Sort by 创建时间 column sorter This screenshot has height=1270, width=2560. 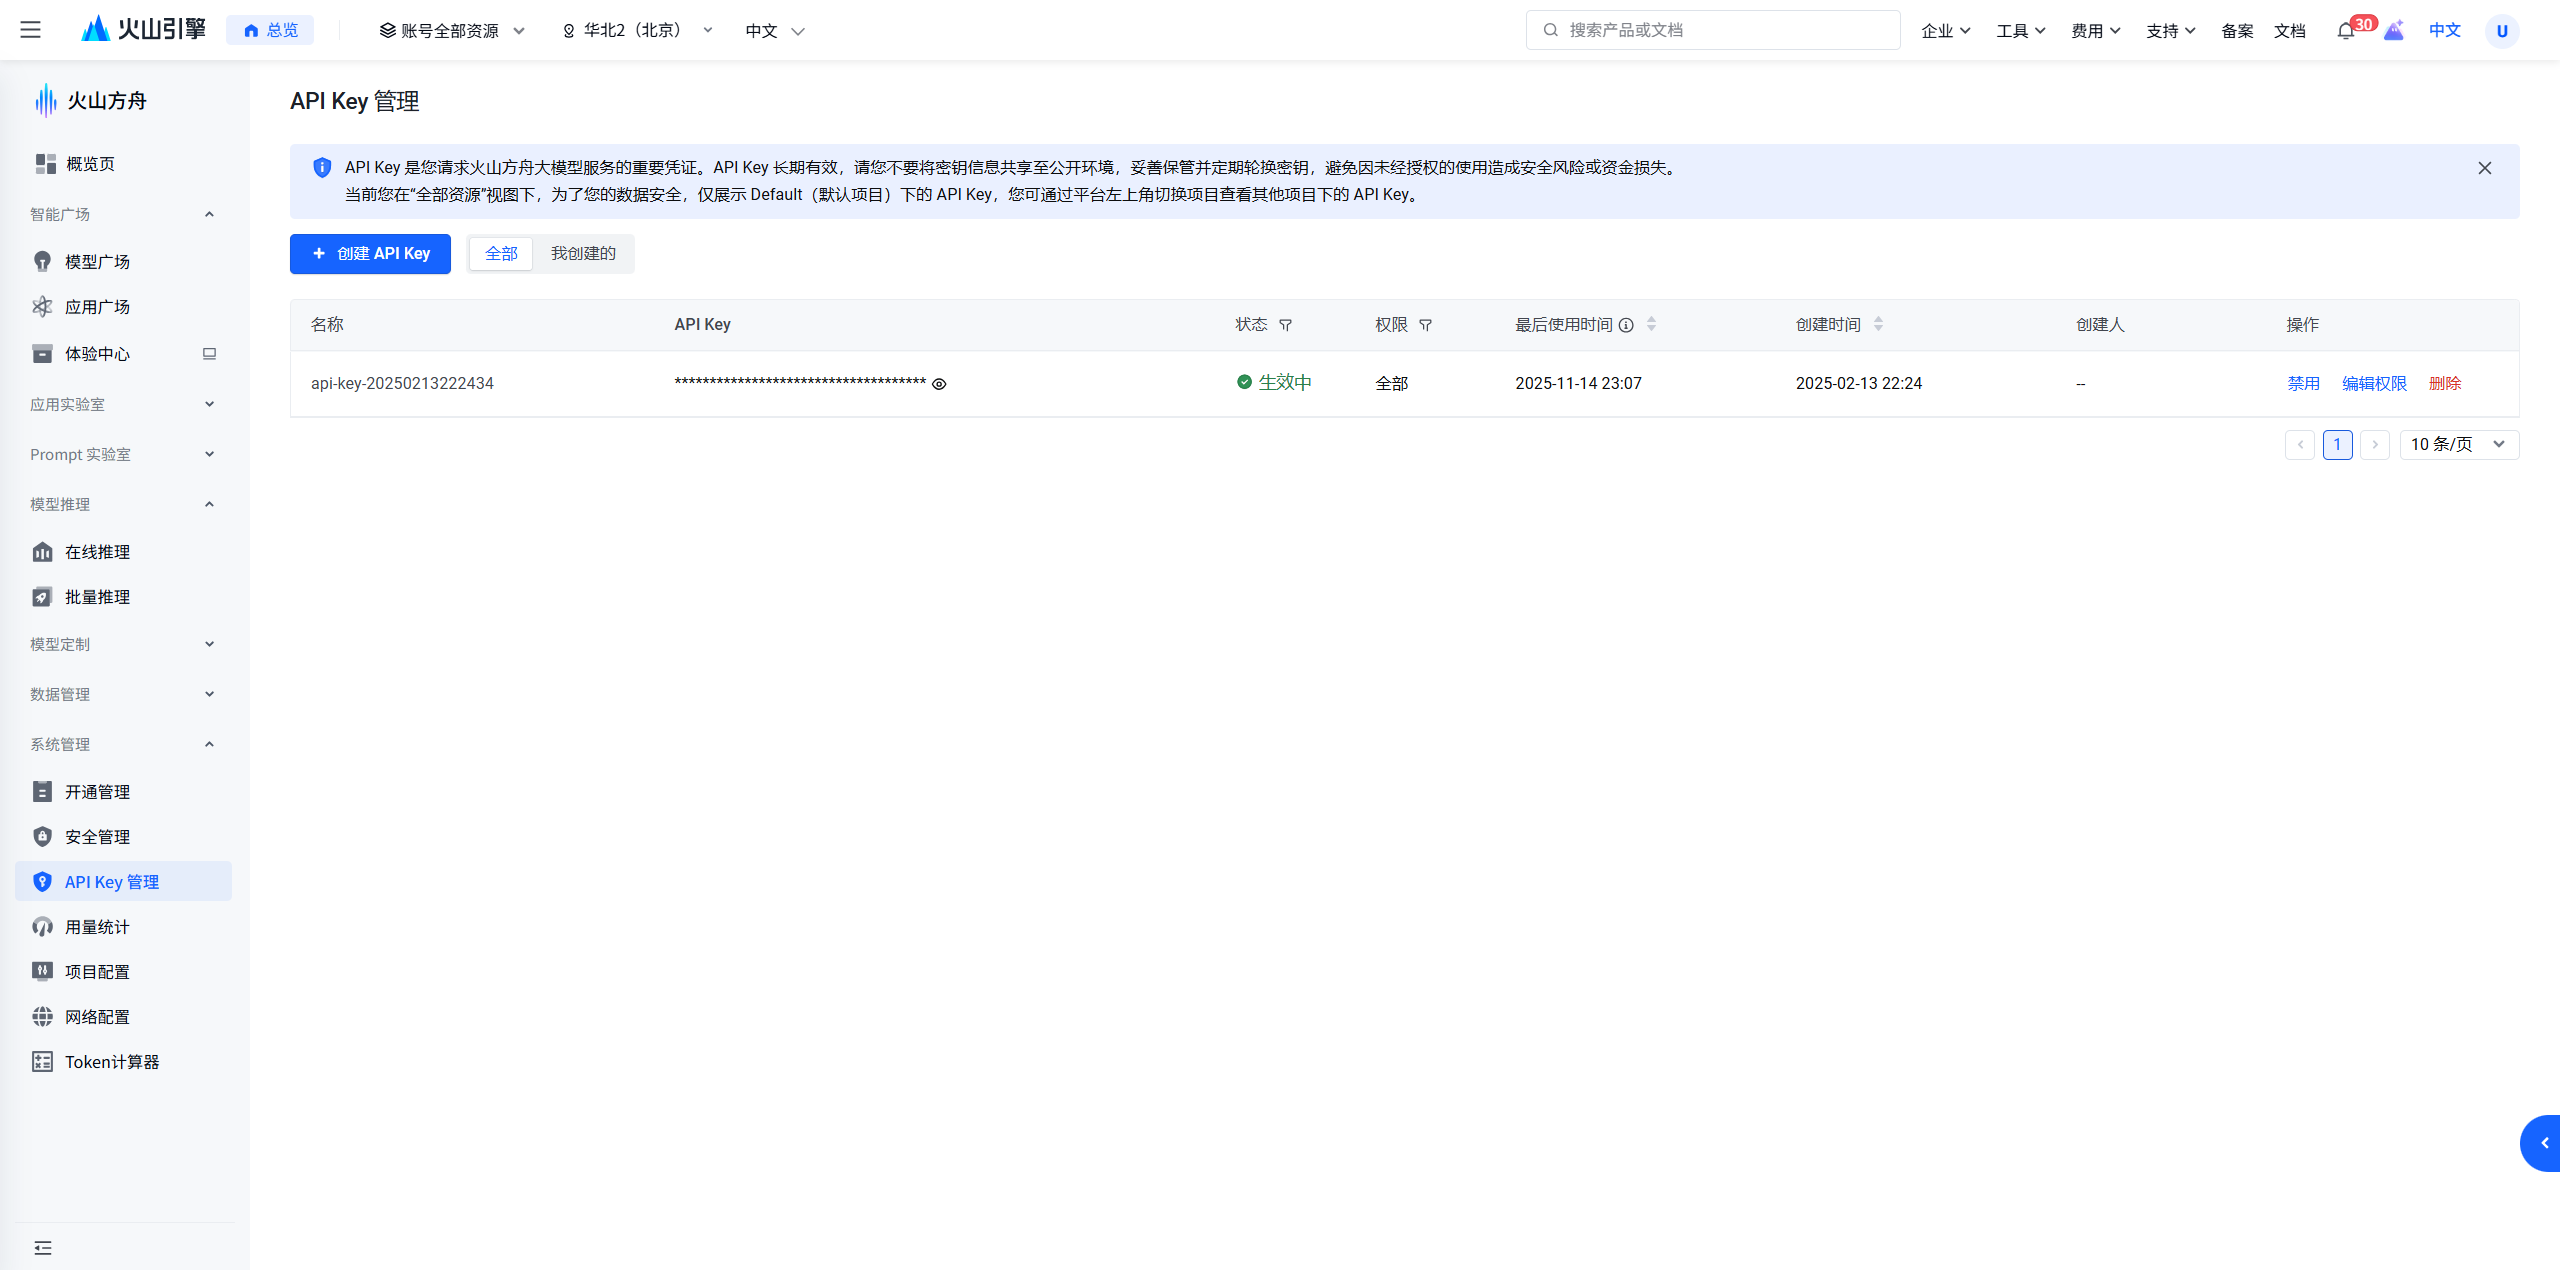click(x=1878, y=324)
